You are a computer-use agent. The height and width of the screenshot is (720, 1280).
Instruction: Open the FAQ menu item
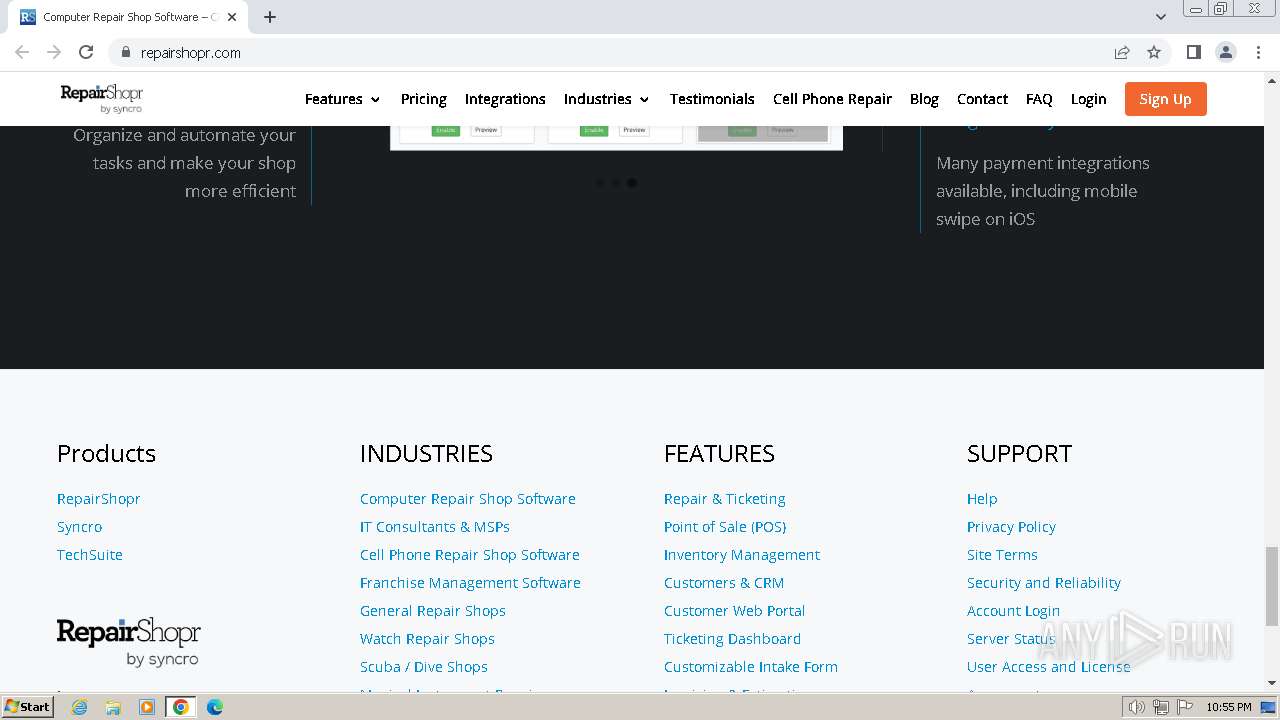point(1039,99)
